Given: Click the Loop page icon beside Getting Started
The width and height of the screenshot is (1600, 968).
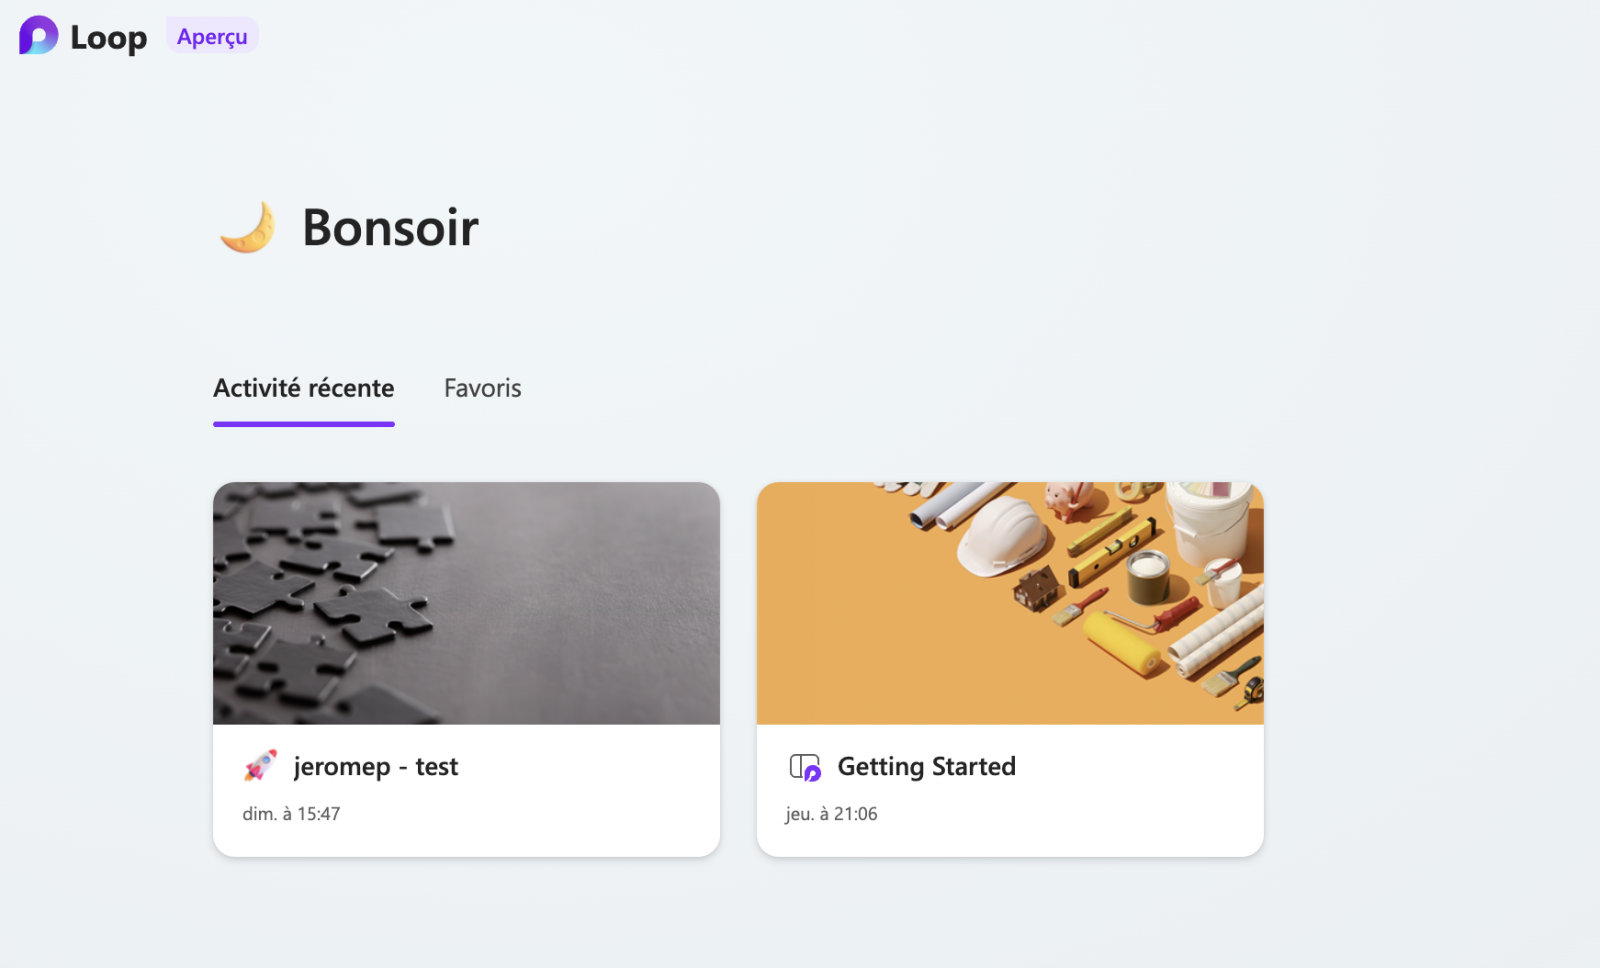Looking at the screenshot, I should [805, 767].
